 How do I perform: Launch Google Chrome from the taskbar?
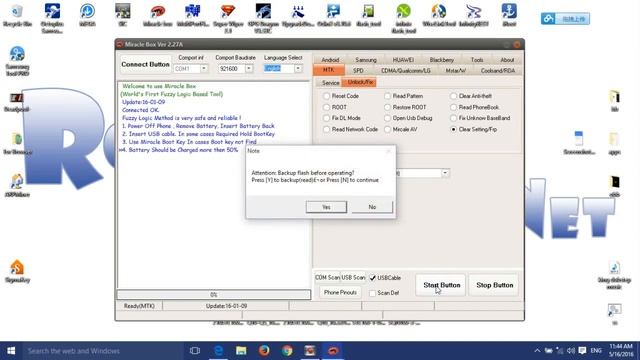287,351
